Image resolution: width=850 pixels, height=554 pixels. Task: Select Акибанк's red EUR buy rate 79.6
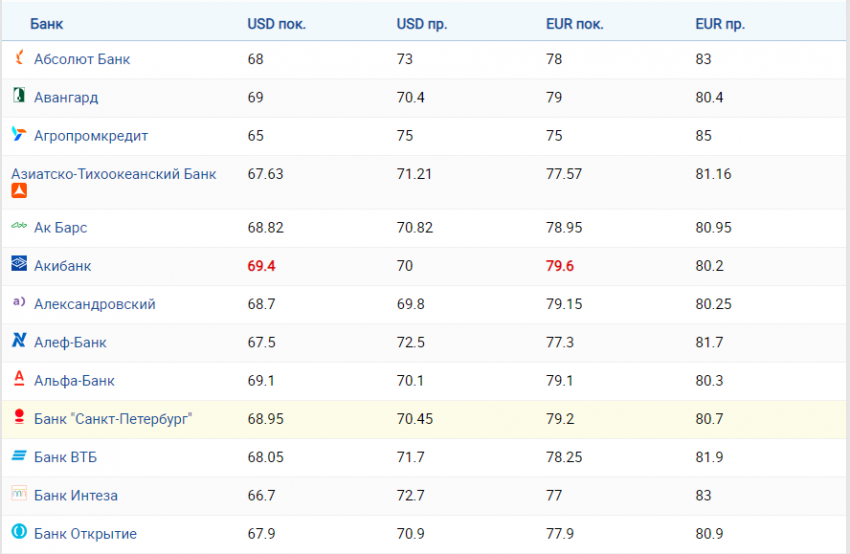560,266
